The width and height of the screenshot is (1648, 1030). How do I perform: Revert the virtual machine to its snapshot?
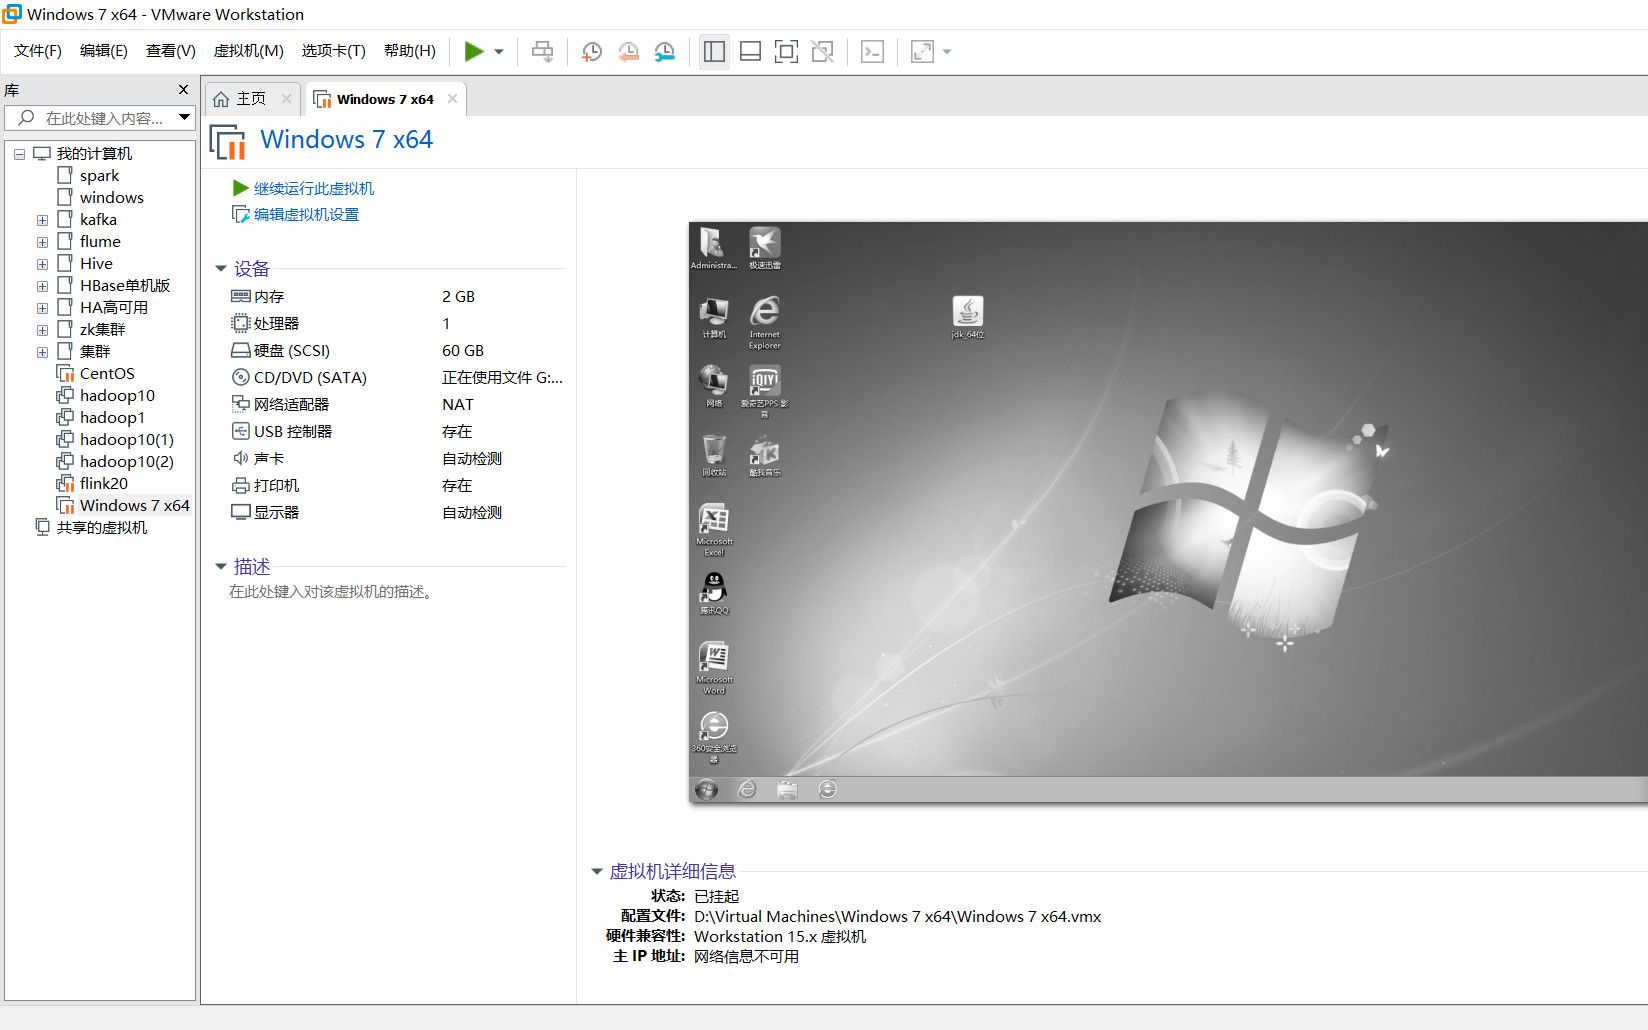(628, 51)
